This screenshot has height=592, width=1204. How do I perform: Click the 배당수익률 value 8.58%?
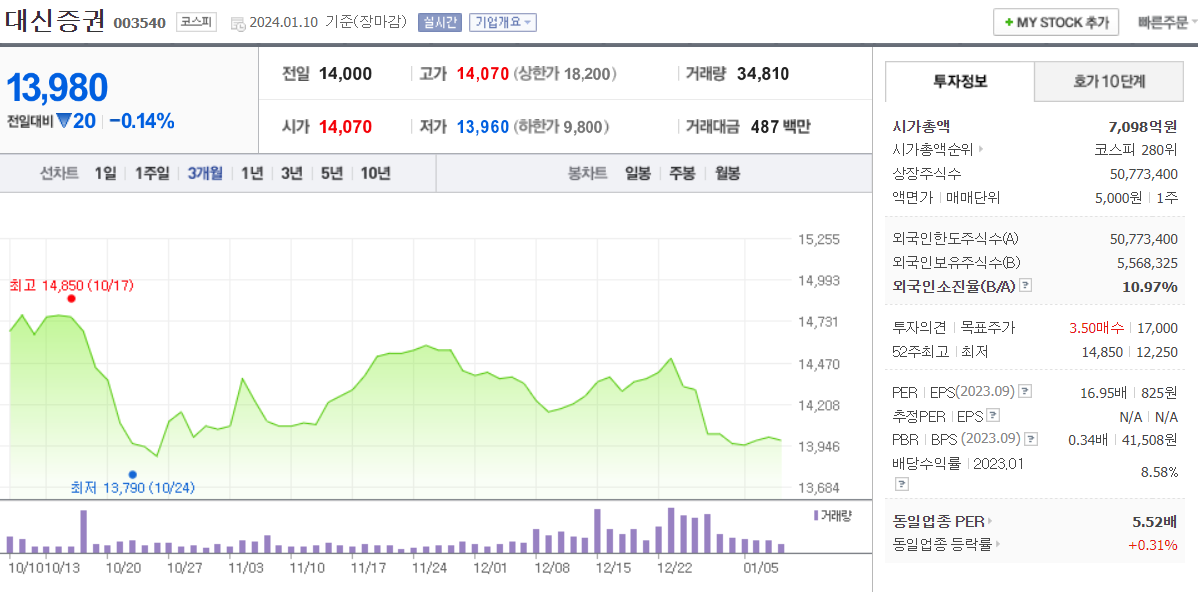pos(1159,470)
